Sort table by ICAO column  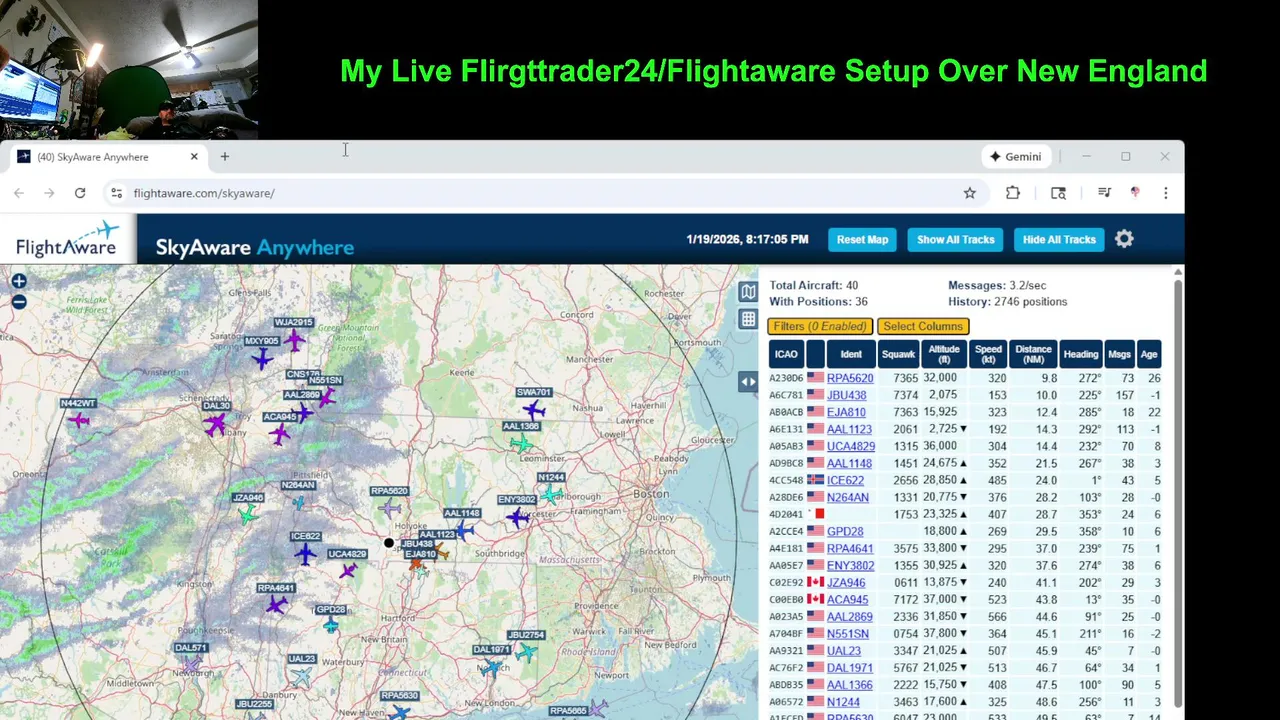[x=786, y=354]
